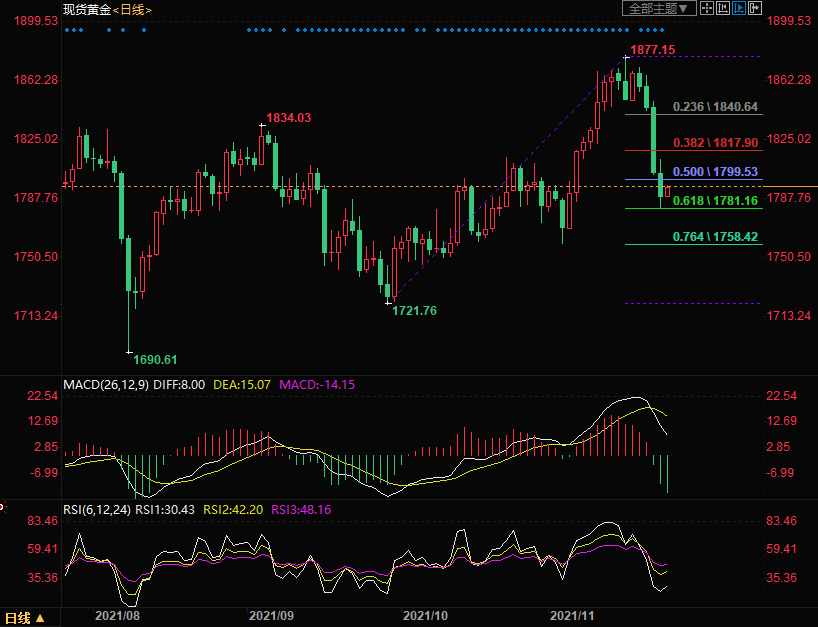Click the 1690.61 low price marker
Image resolution: width=818 pixels, height=627 pixels.
click(x=155, y=359)
